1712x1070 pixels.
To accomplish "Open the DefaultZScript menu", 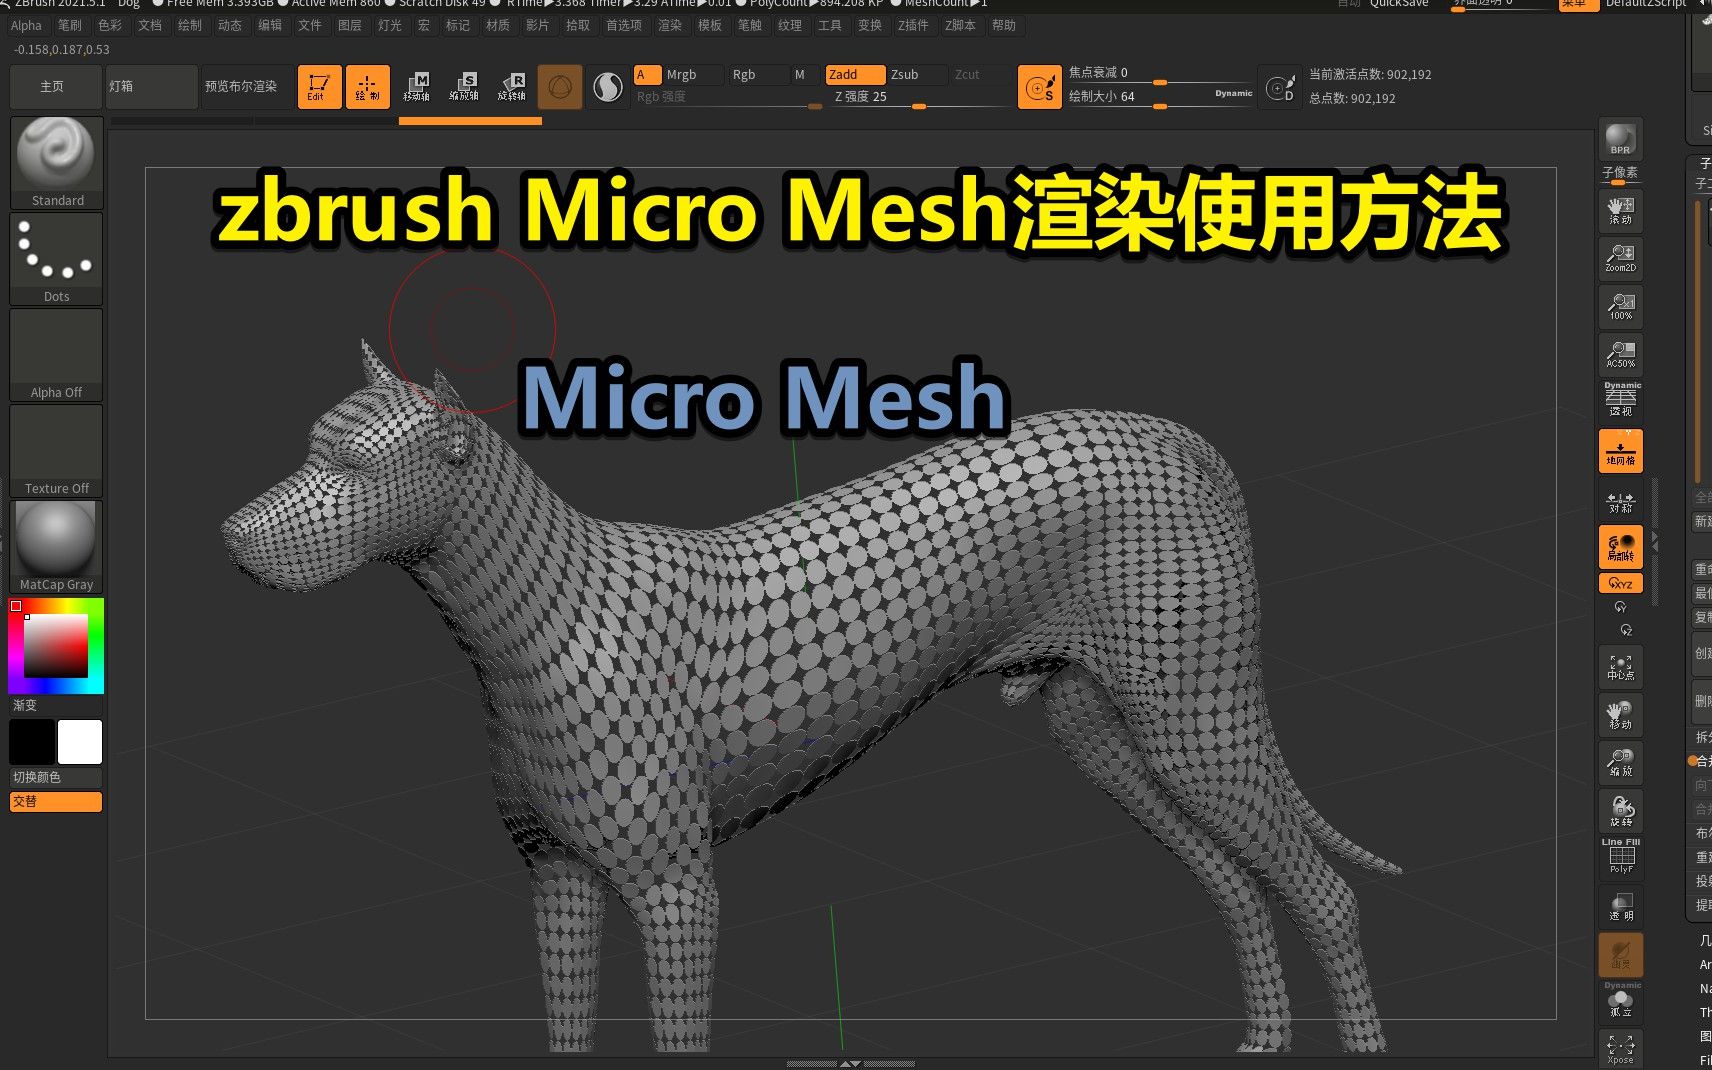I will click(1645, 4).
